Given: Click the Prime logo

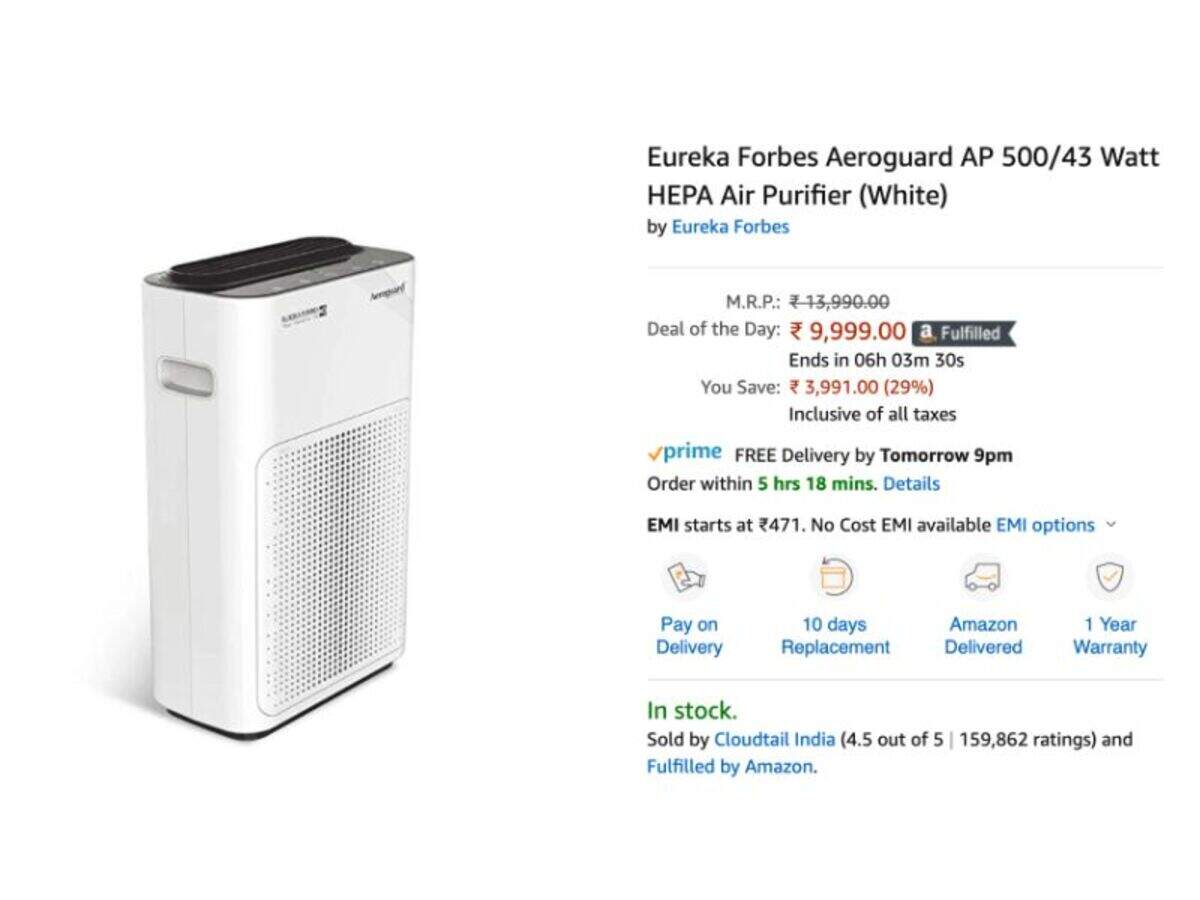Looking at the screenshot, I should click(x=684, y=453).
